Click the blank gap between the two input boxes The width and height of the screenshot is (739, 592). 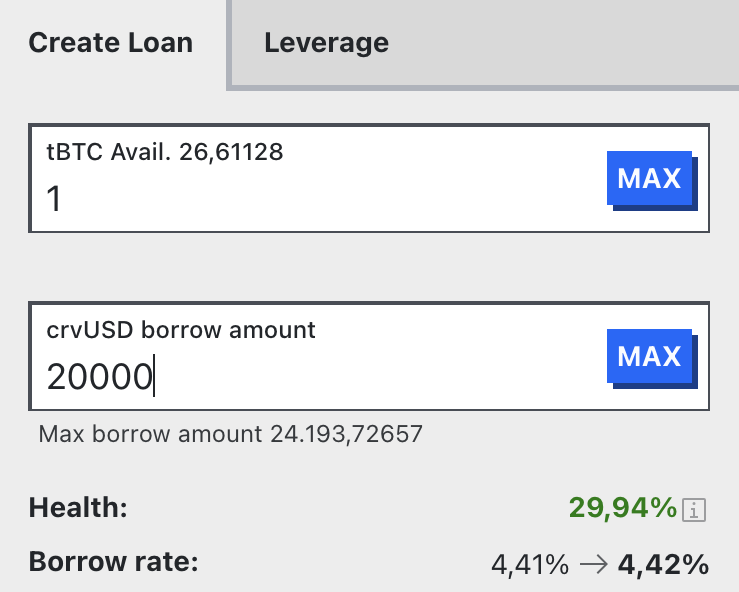click(369, 268)
